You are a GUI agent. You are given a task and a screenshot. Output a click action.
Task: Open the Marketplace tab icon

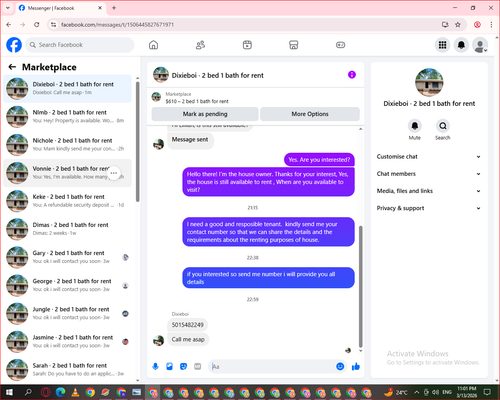tap(294, 45)
